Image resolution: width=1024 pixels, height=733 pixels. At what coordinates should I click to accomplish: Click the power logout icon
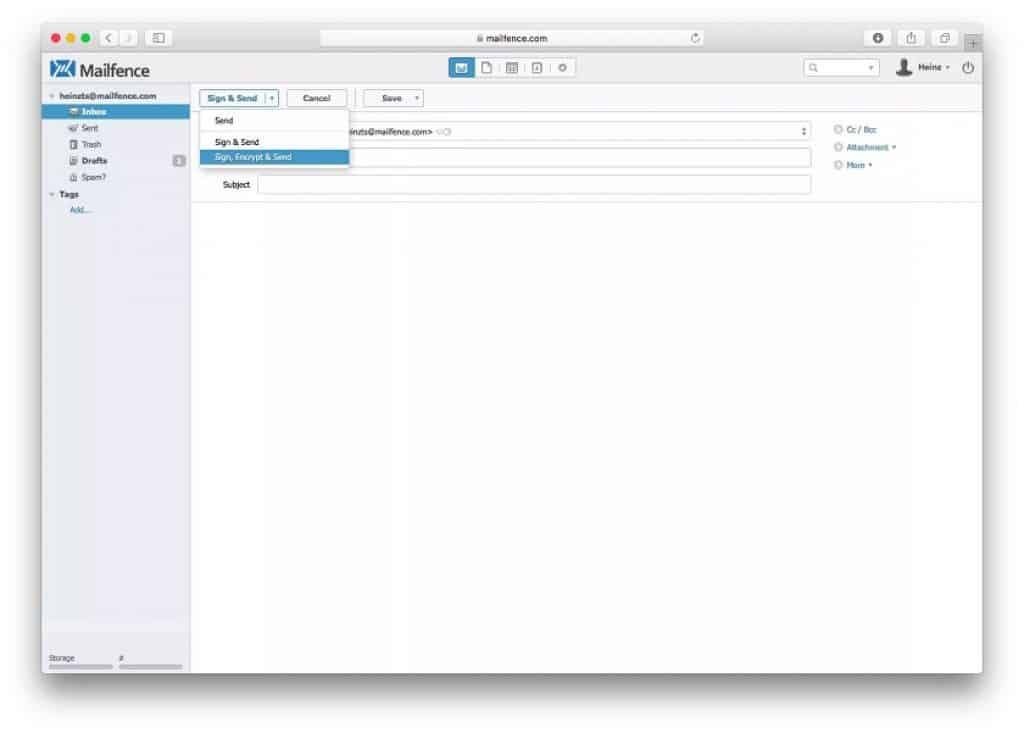coord(967,68)
